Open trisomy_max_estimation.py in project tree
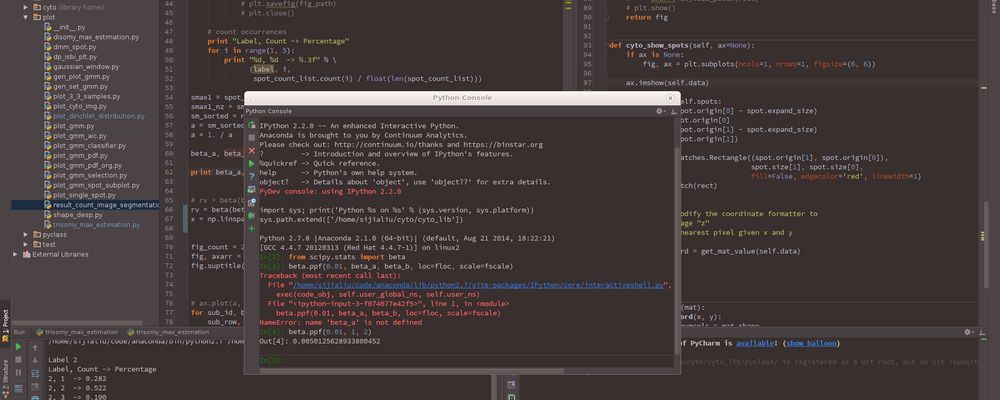1000x400 pixels. point(96,225)
